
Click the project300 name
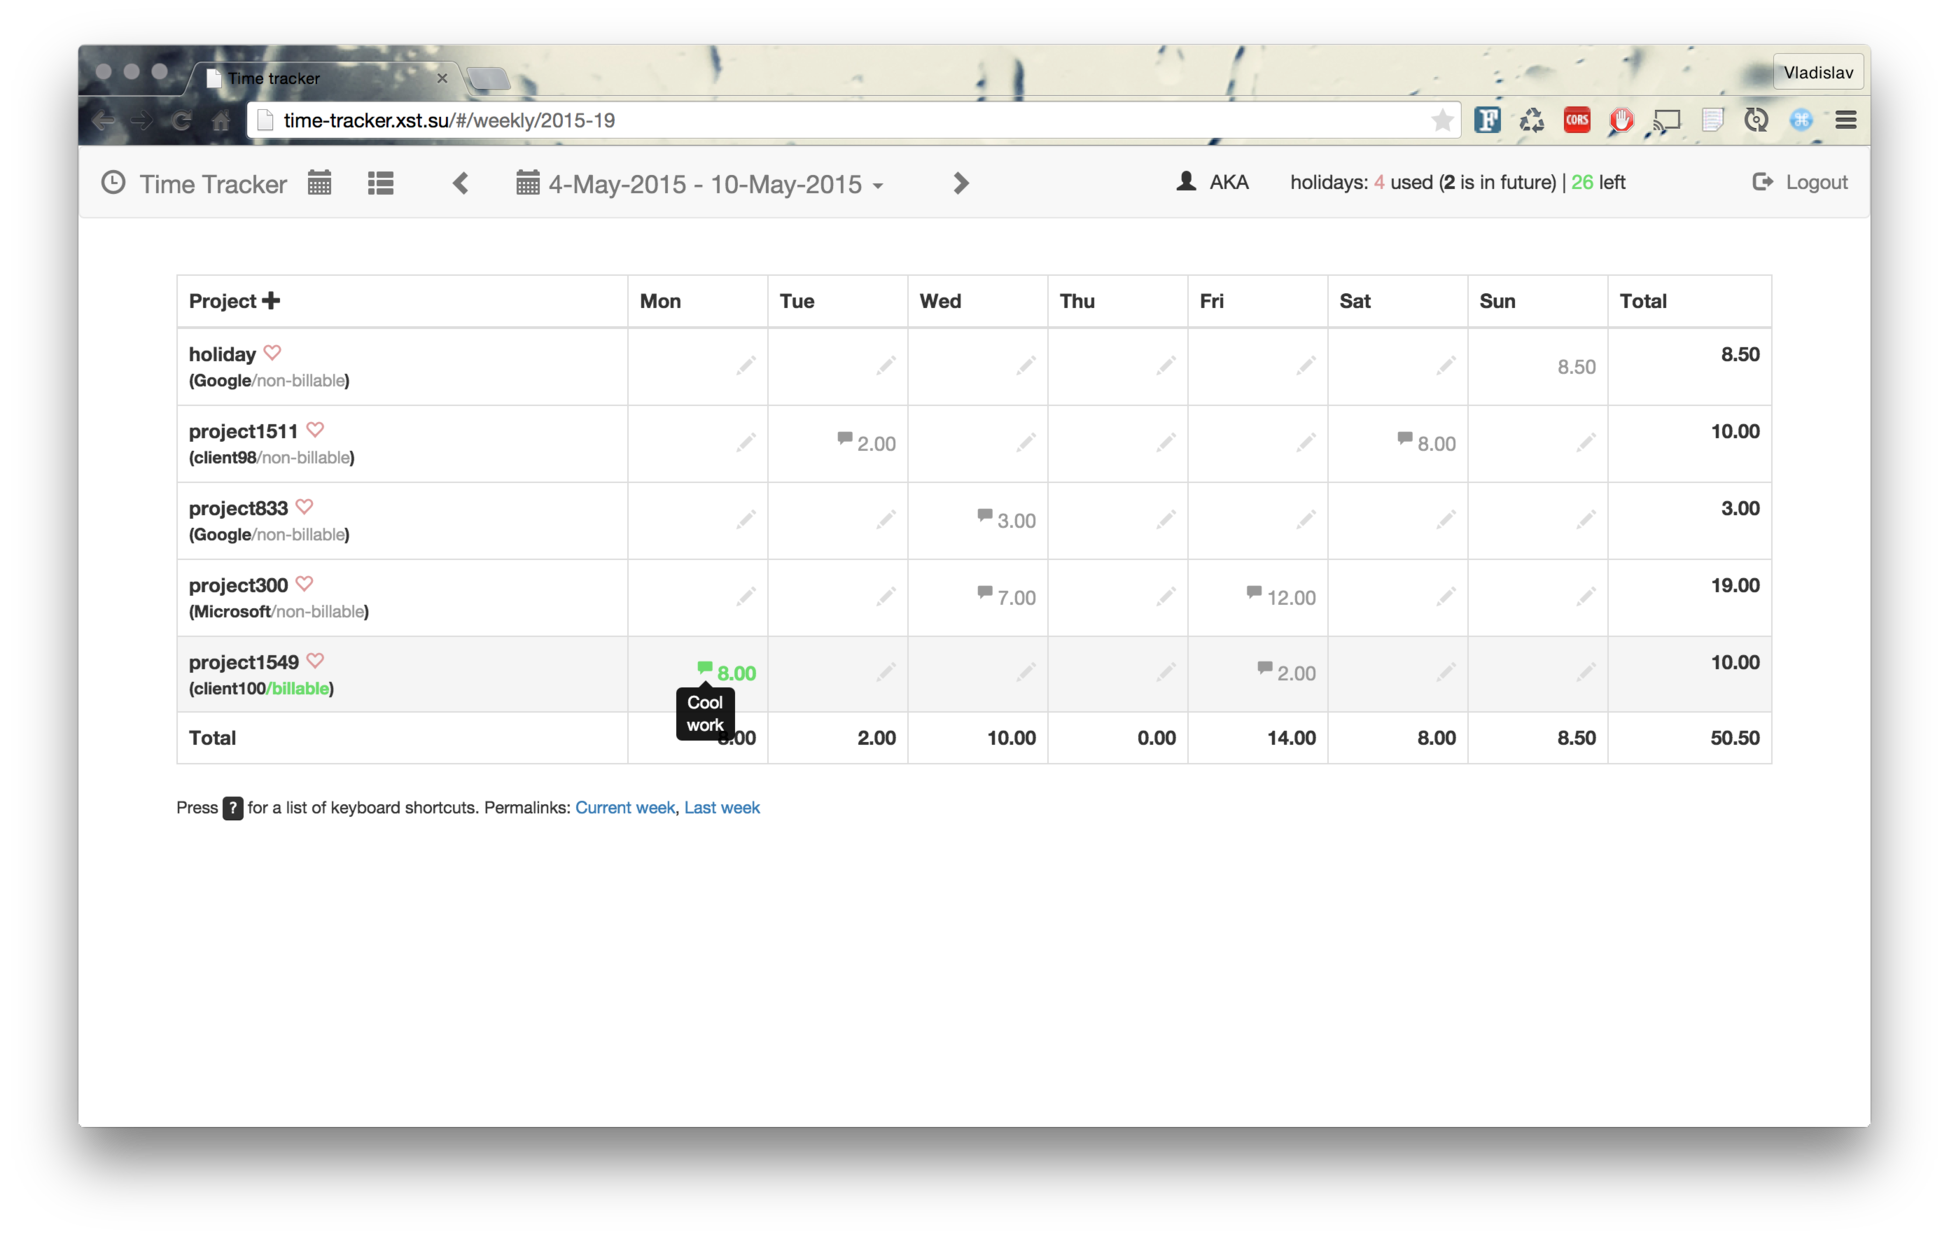click(238, 585)
